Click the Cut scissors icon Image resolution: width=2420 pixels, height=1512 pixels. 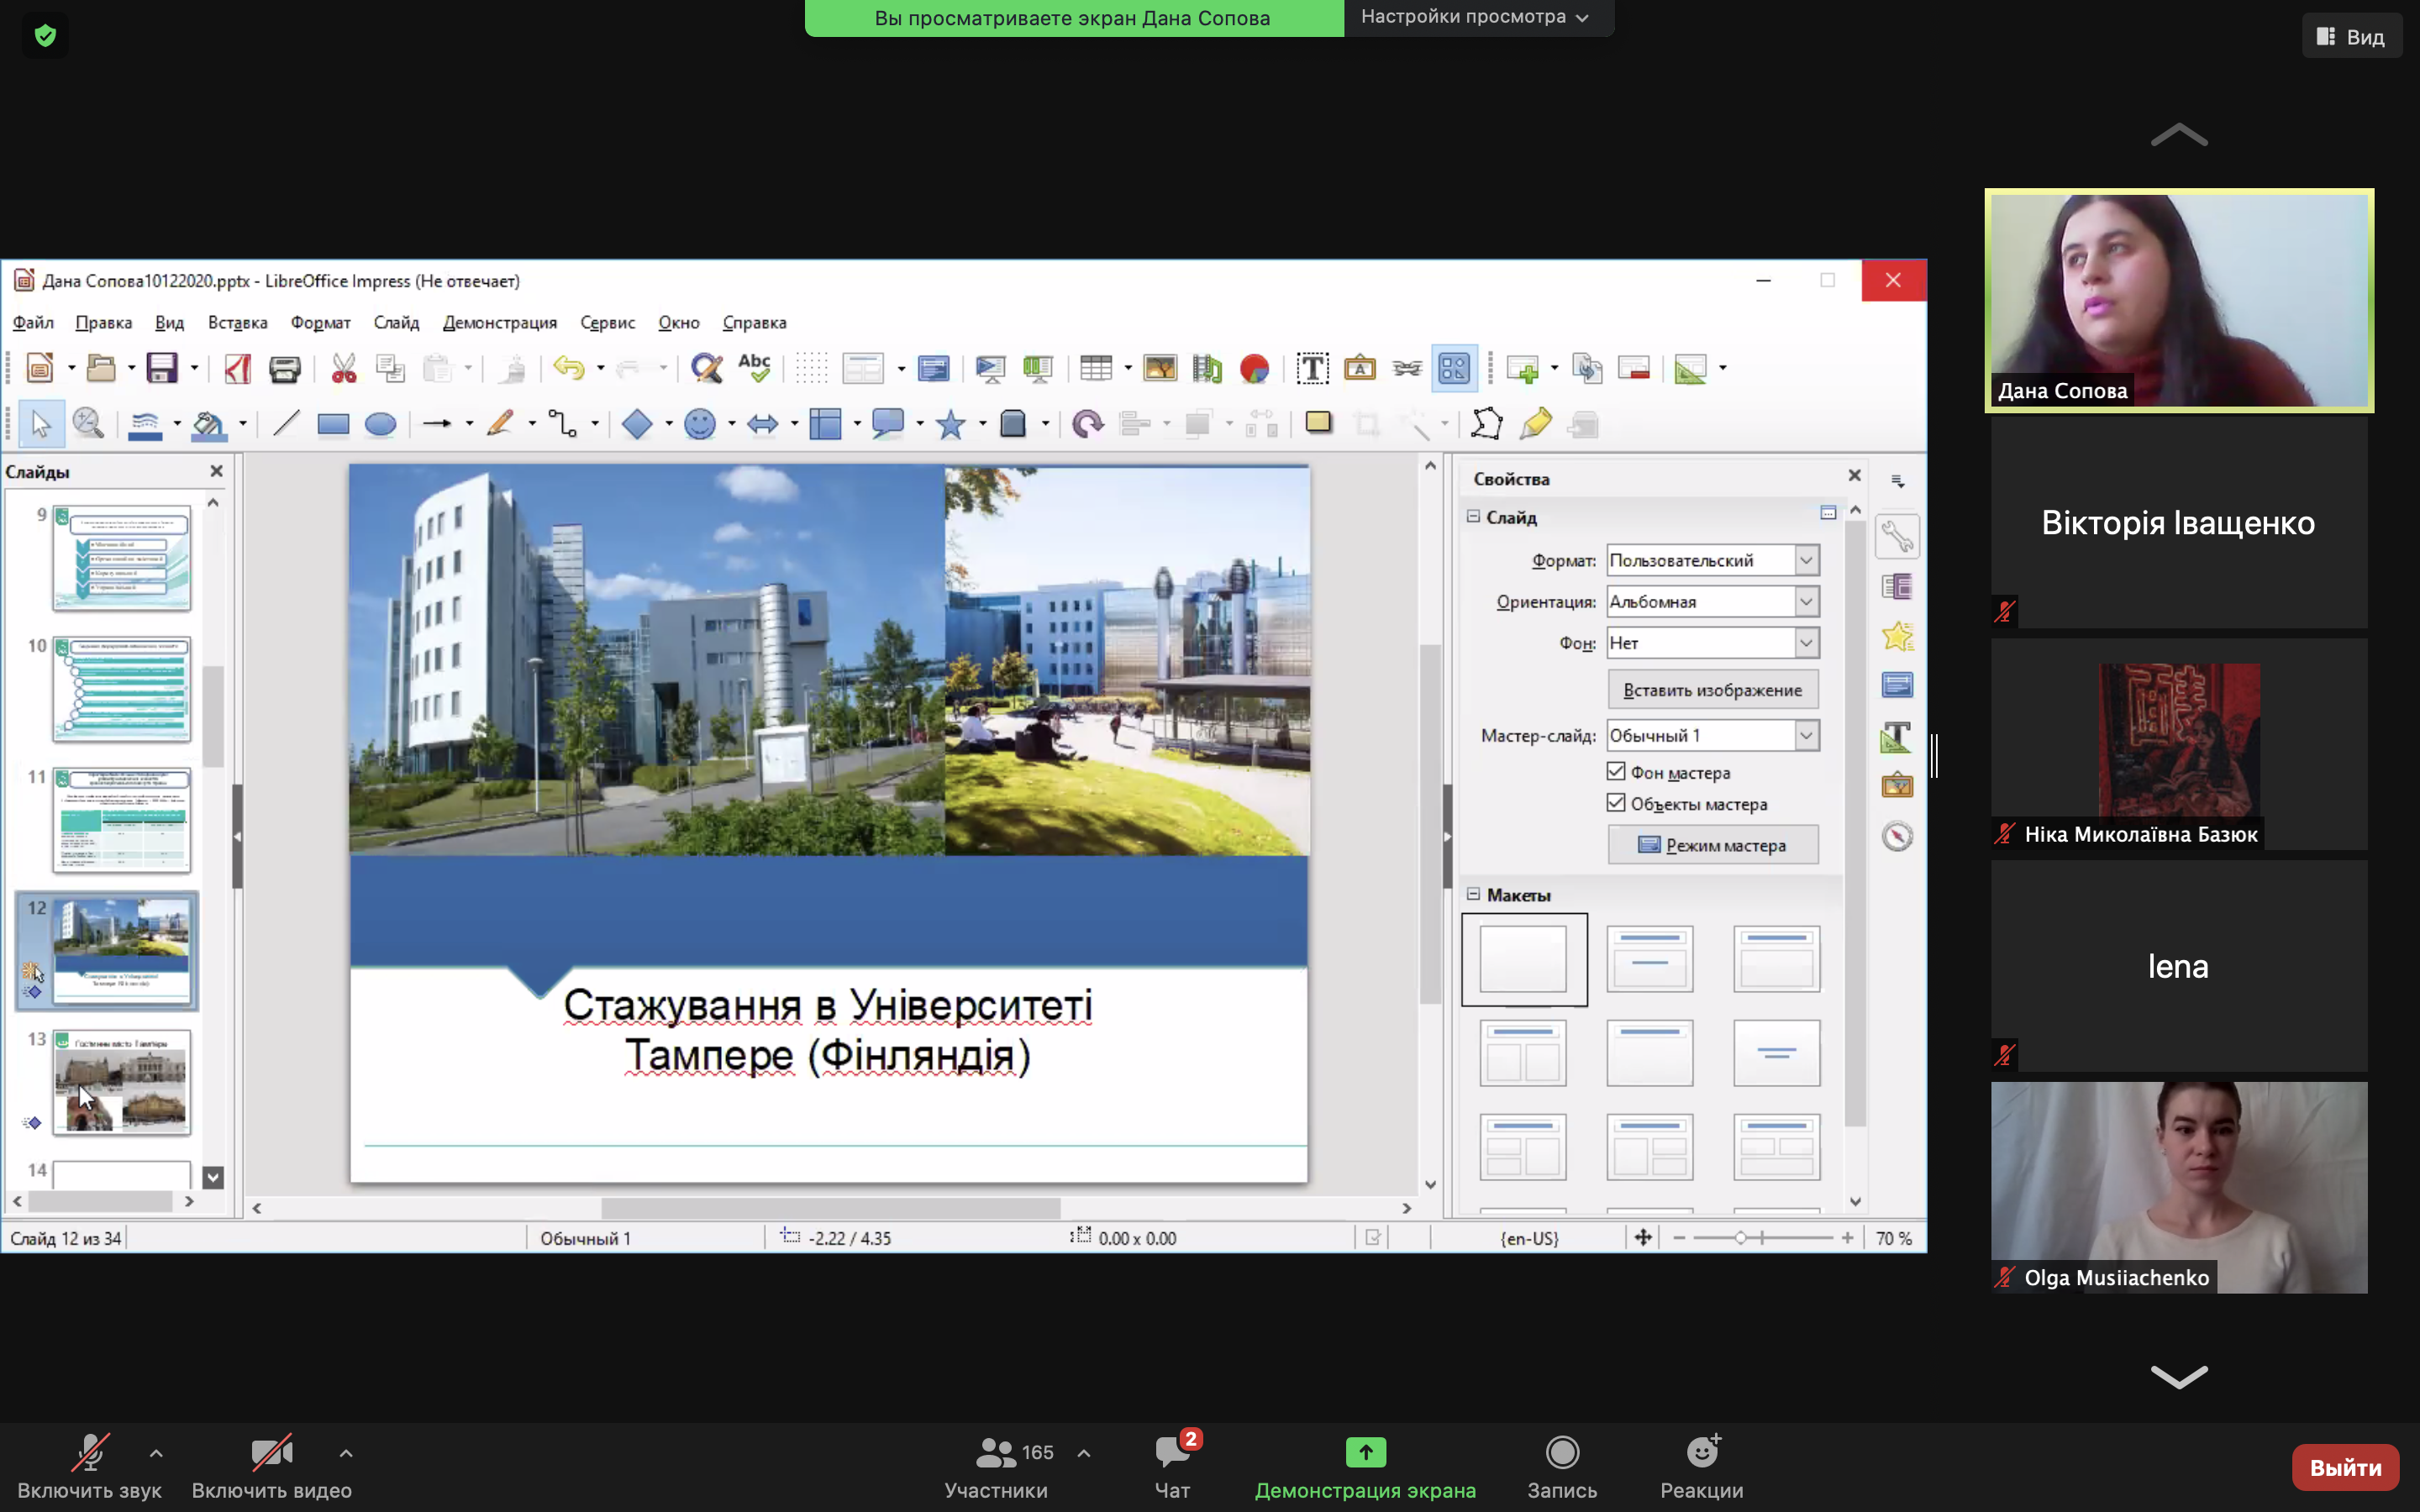(343, 368)
